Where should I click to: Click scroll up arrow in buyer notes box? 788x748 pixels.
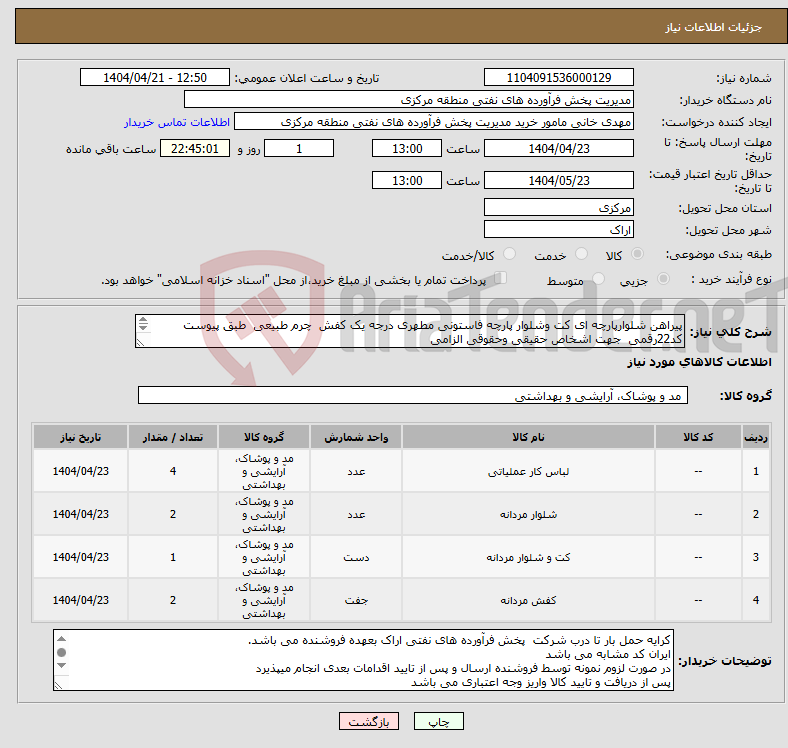pos(61,639)
